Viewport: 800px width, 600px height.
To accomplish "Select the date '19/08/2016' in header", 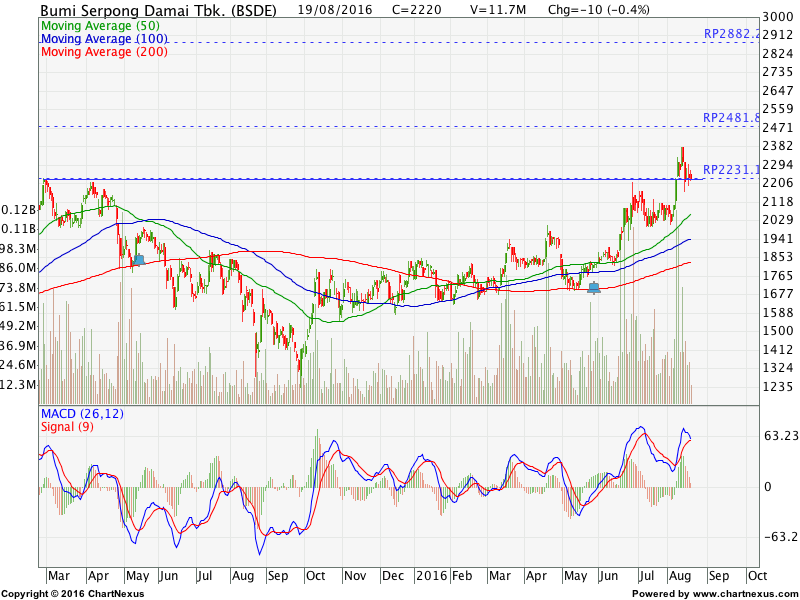I will coord(335,10).
